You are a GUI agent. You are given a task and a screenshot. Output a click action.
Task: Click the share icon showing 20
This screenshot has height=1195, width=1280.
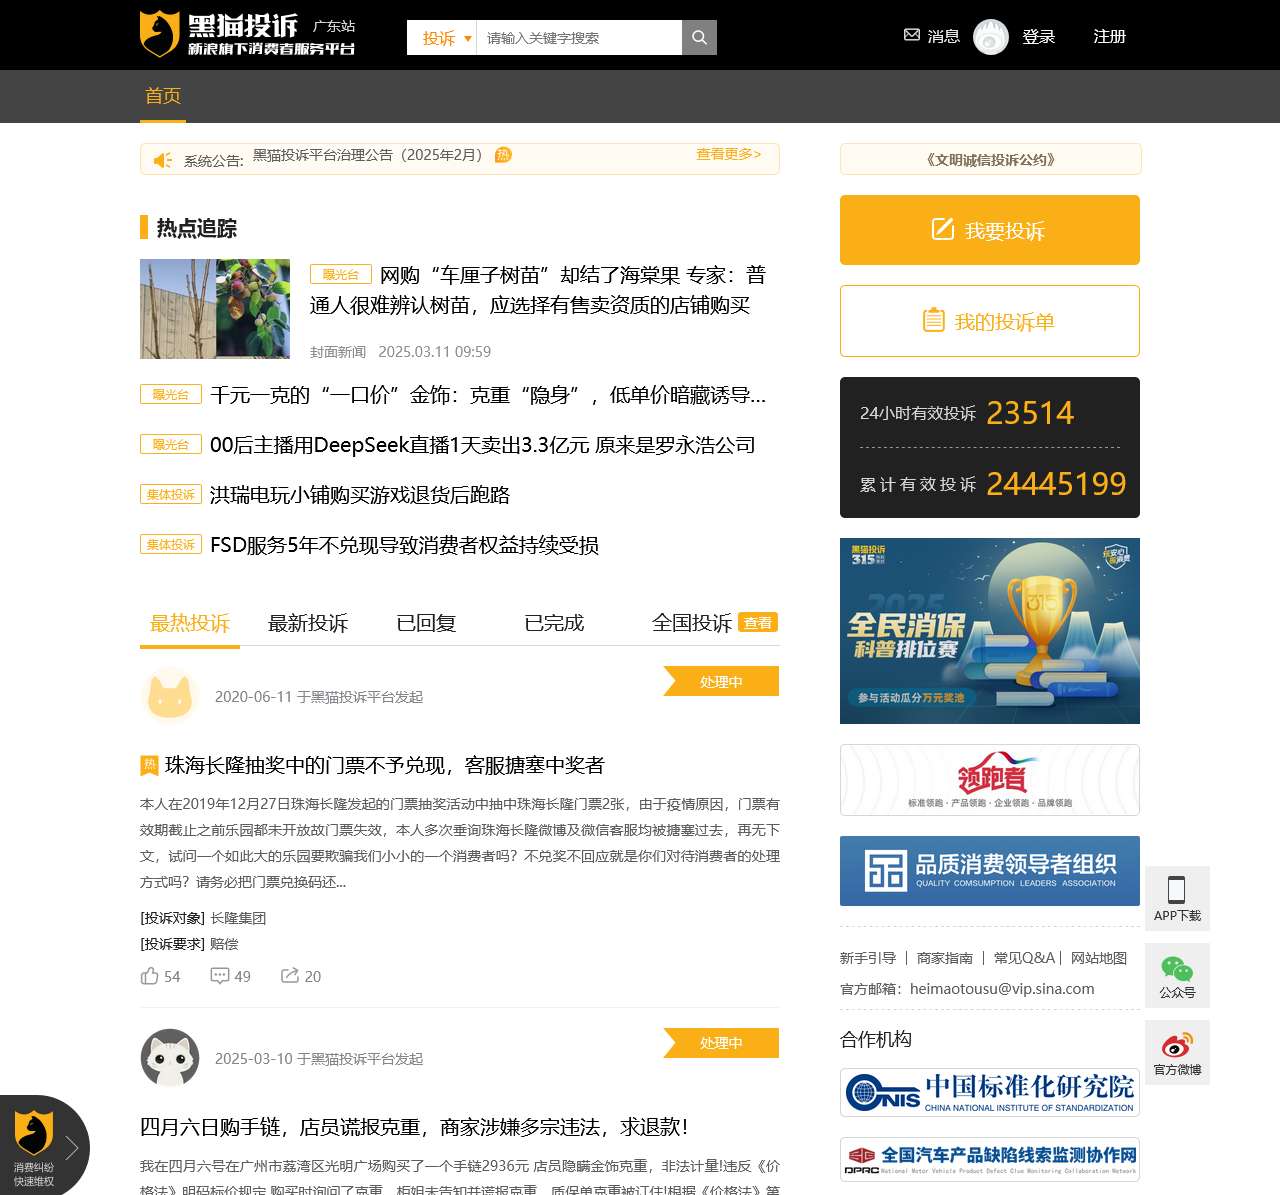point(290,975)
